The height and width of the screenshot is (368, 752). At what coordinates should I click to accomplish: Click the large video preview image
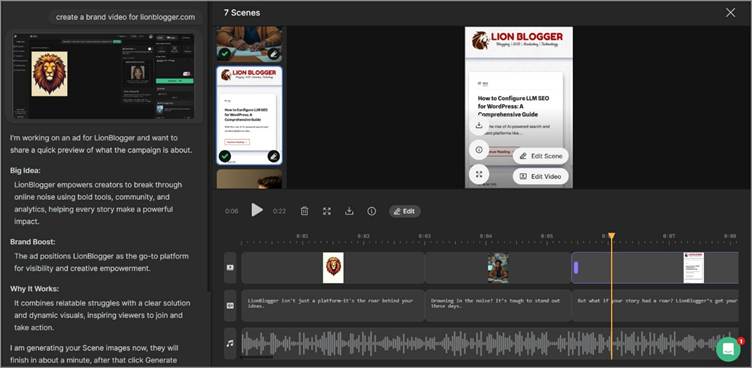[x=518, y=107]
